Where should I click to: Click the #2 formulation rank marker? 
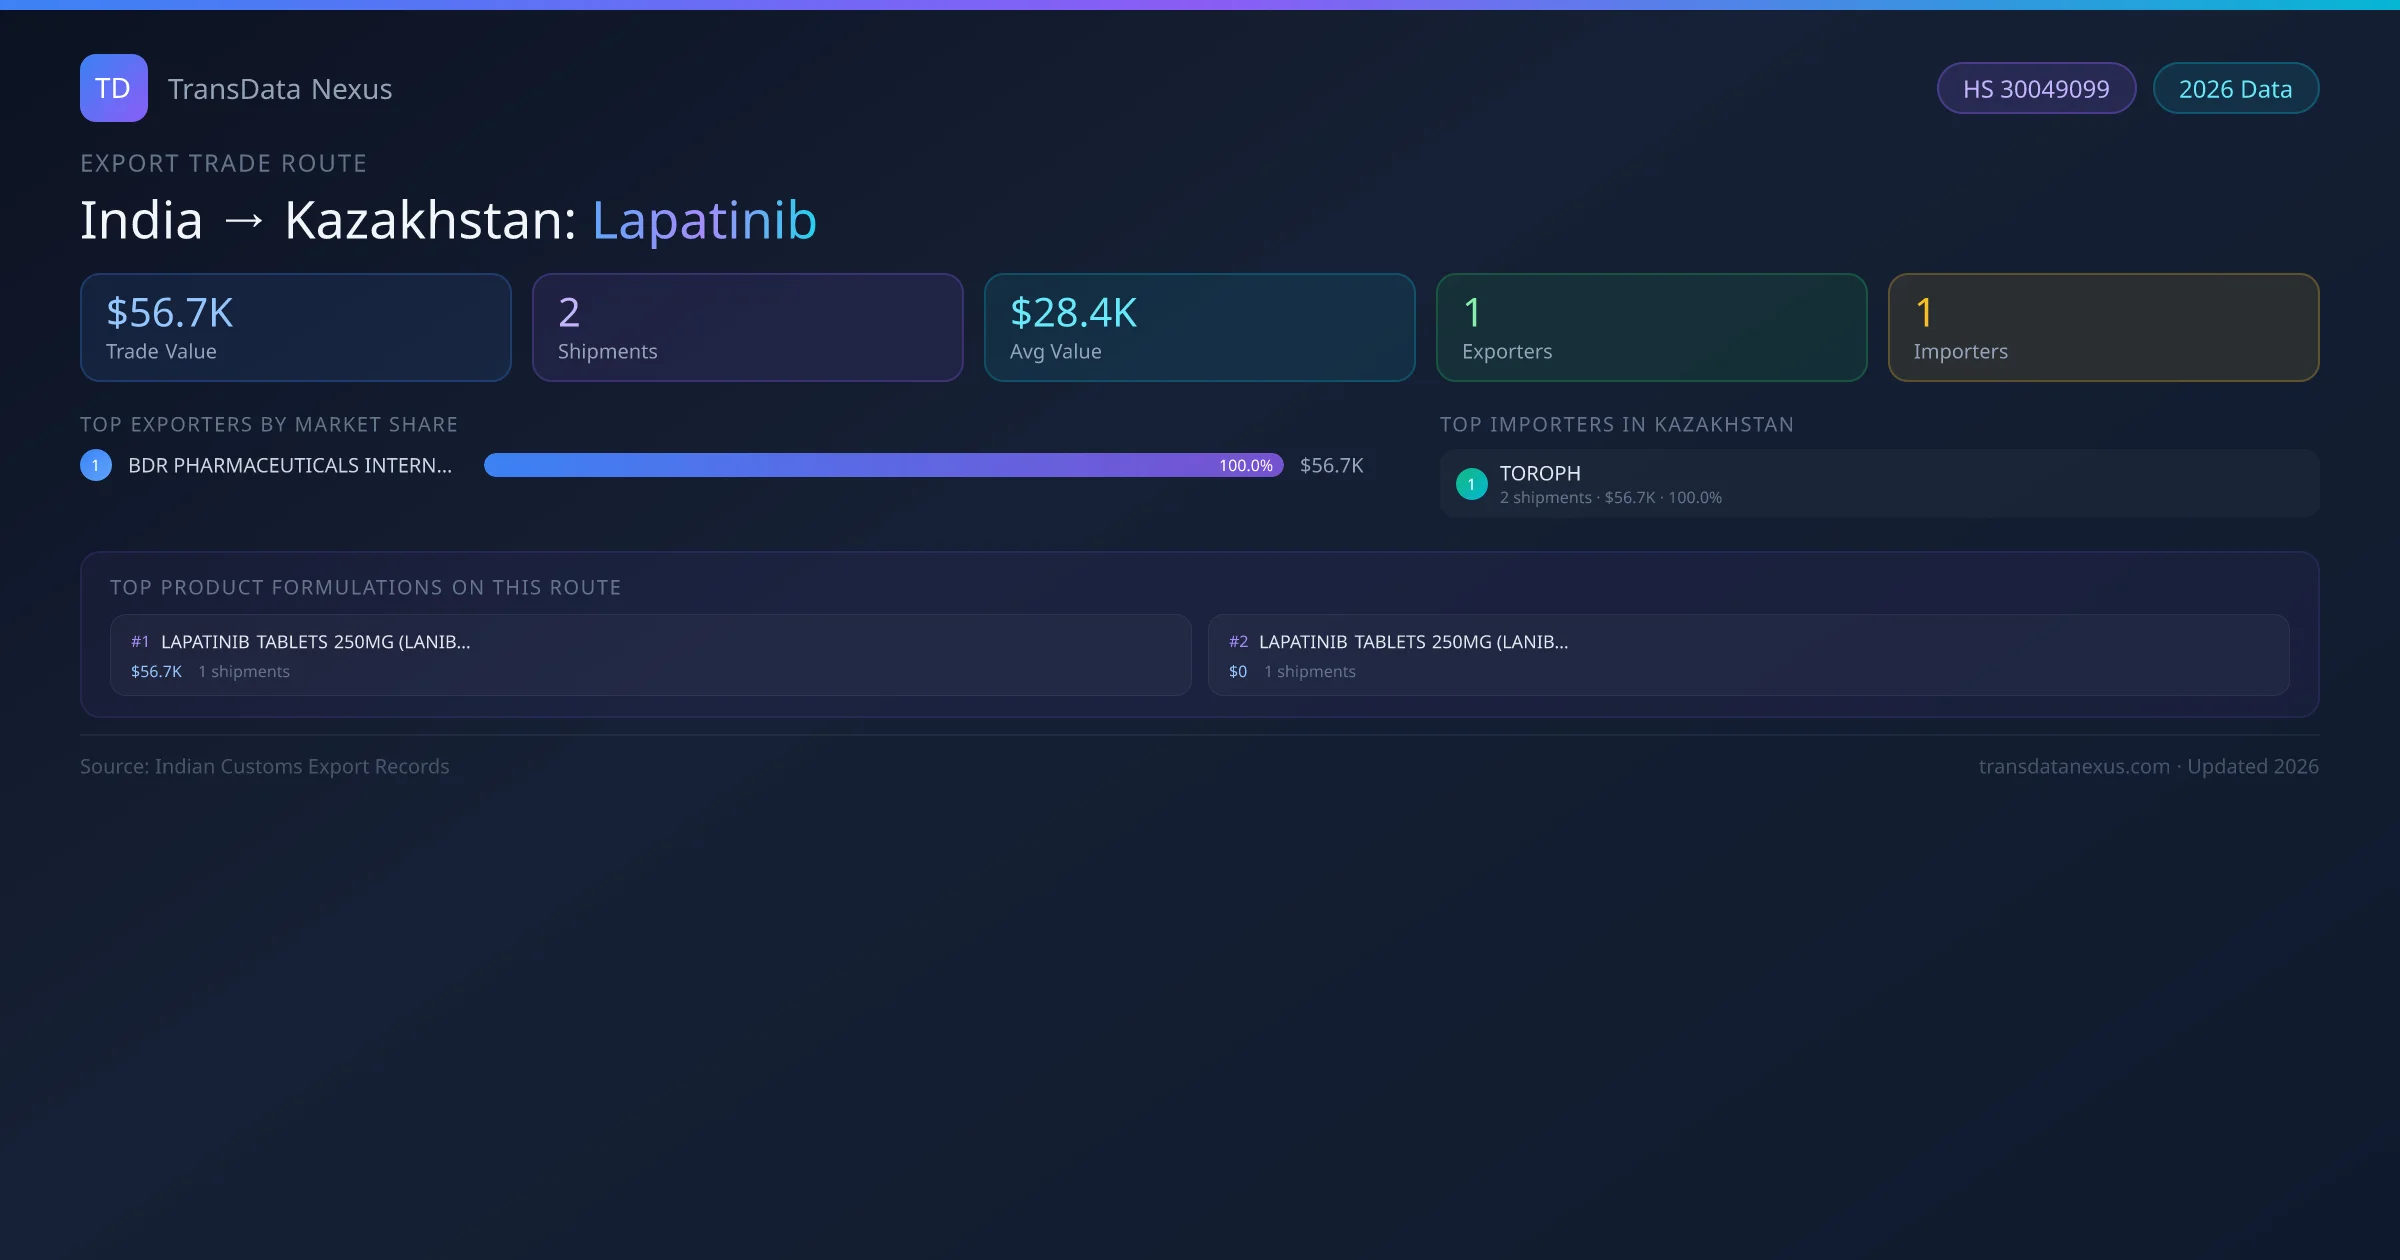click(x=1238, y=642)
